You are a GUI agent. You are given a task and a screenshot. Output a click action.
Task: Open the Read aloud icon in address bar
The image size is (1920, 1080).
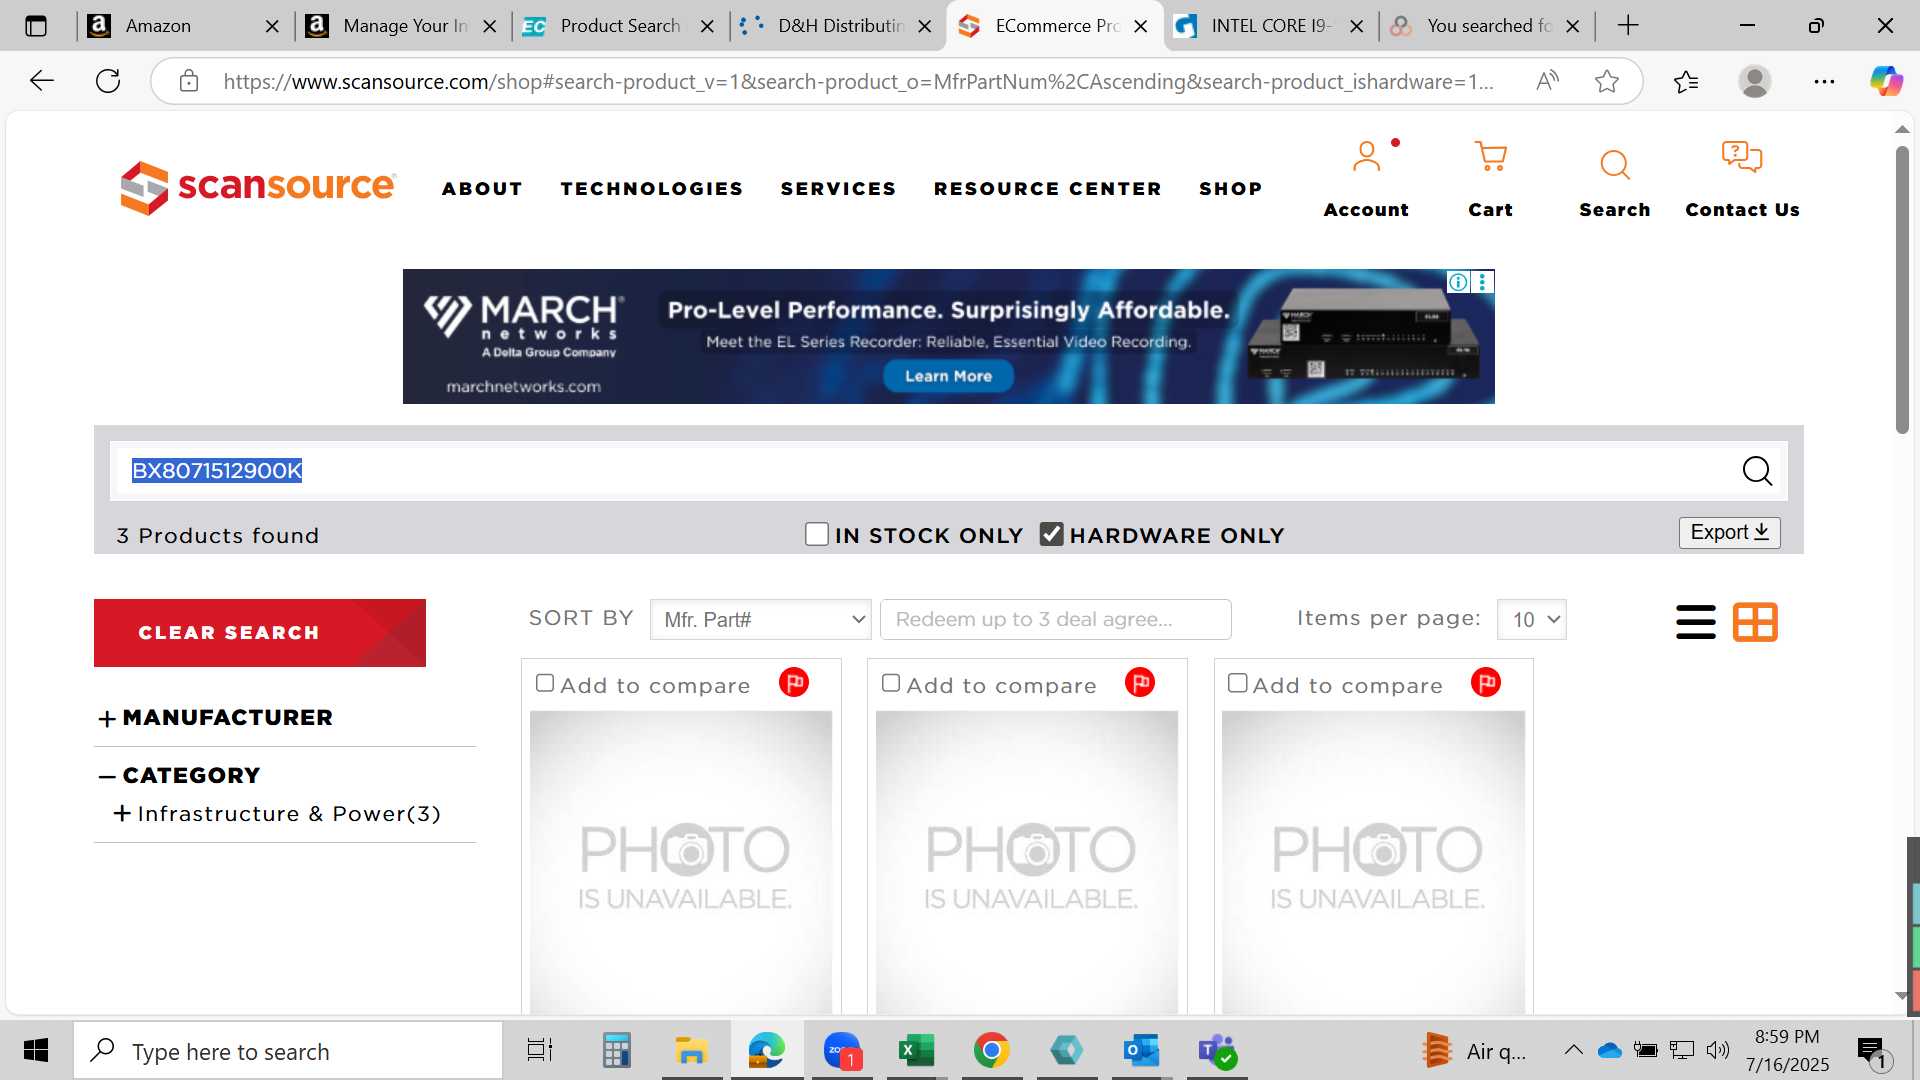1547,81
